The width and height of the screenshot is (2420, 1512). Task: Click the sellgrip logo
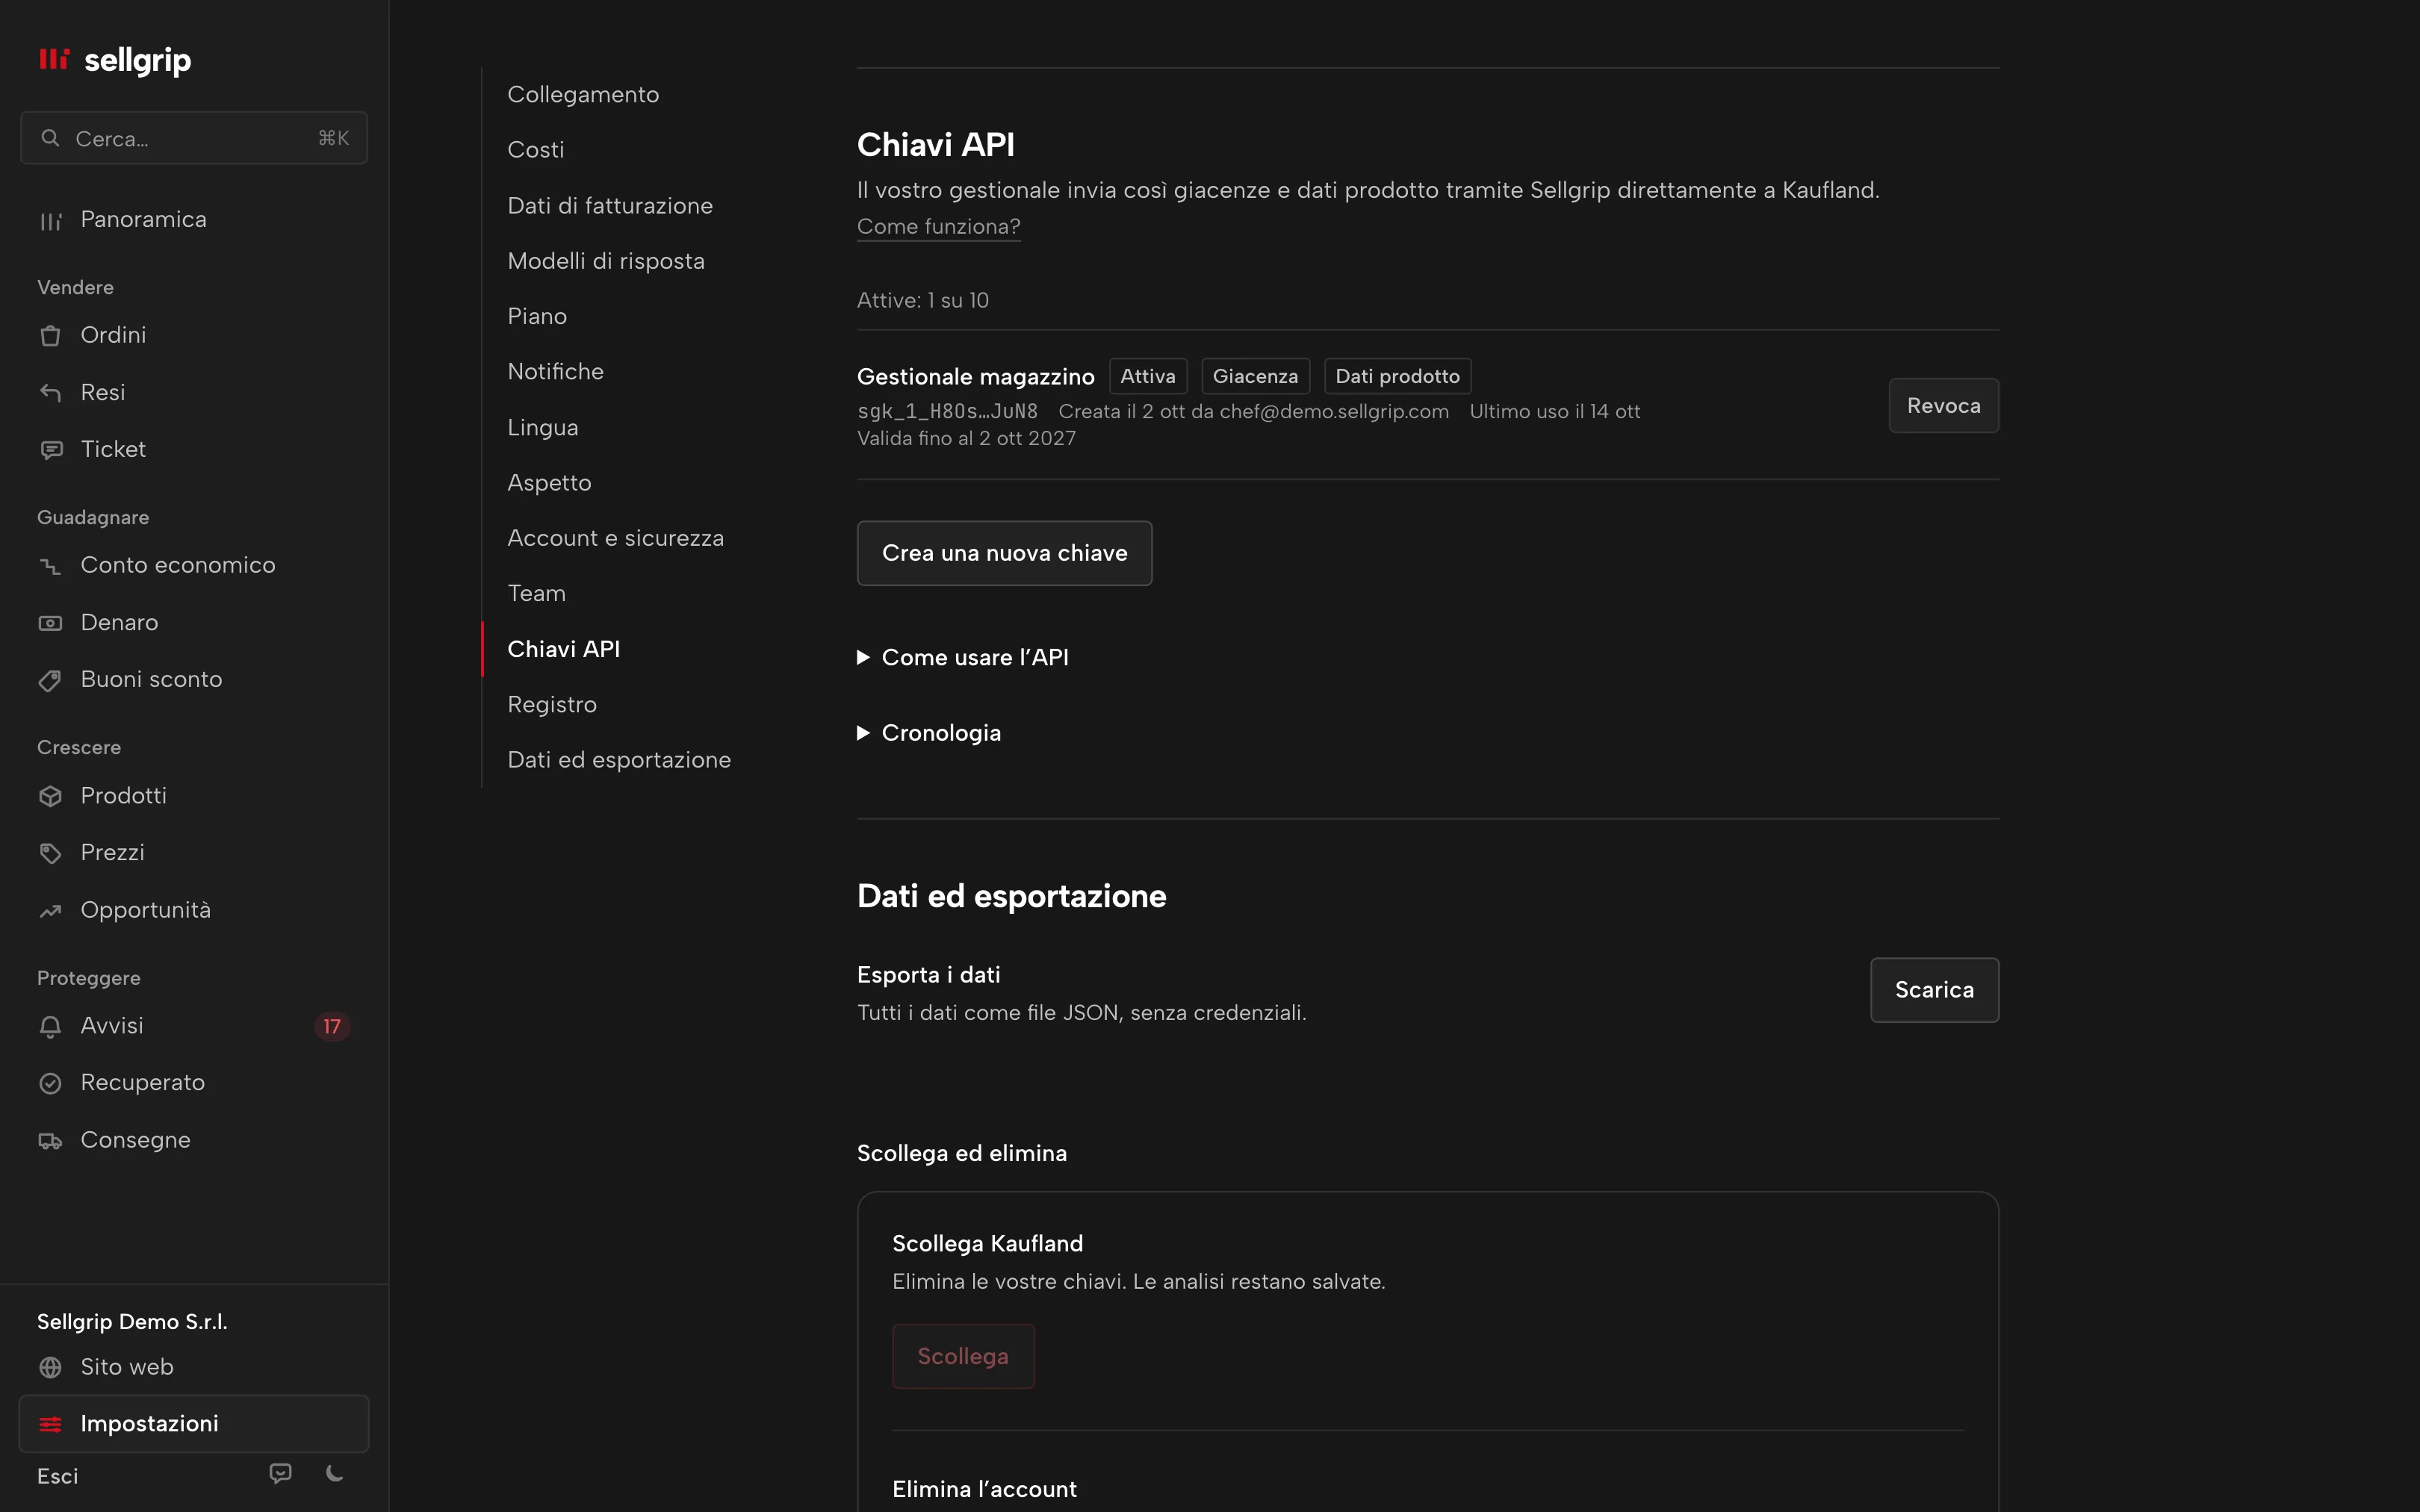click(x=114, y=60)
